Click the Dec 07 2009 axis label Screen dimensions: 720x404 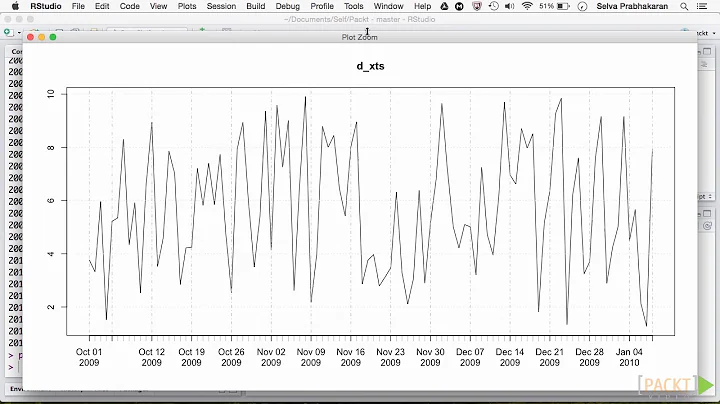pos(470,357)
